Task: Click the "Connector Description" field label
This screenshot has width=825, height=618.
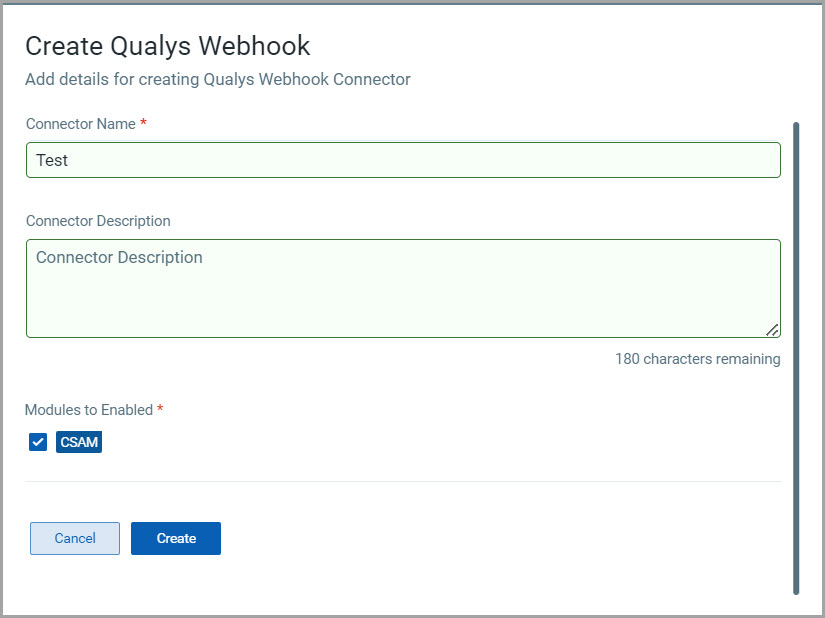Action: coord(98,221)
